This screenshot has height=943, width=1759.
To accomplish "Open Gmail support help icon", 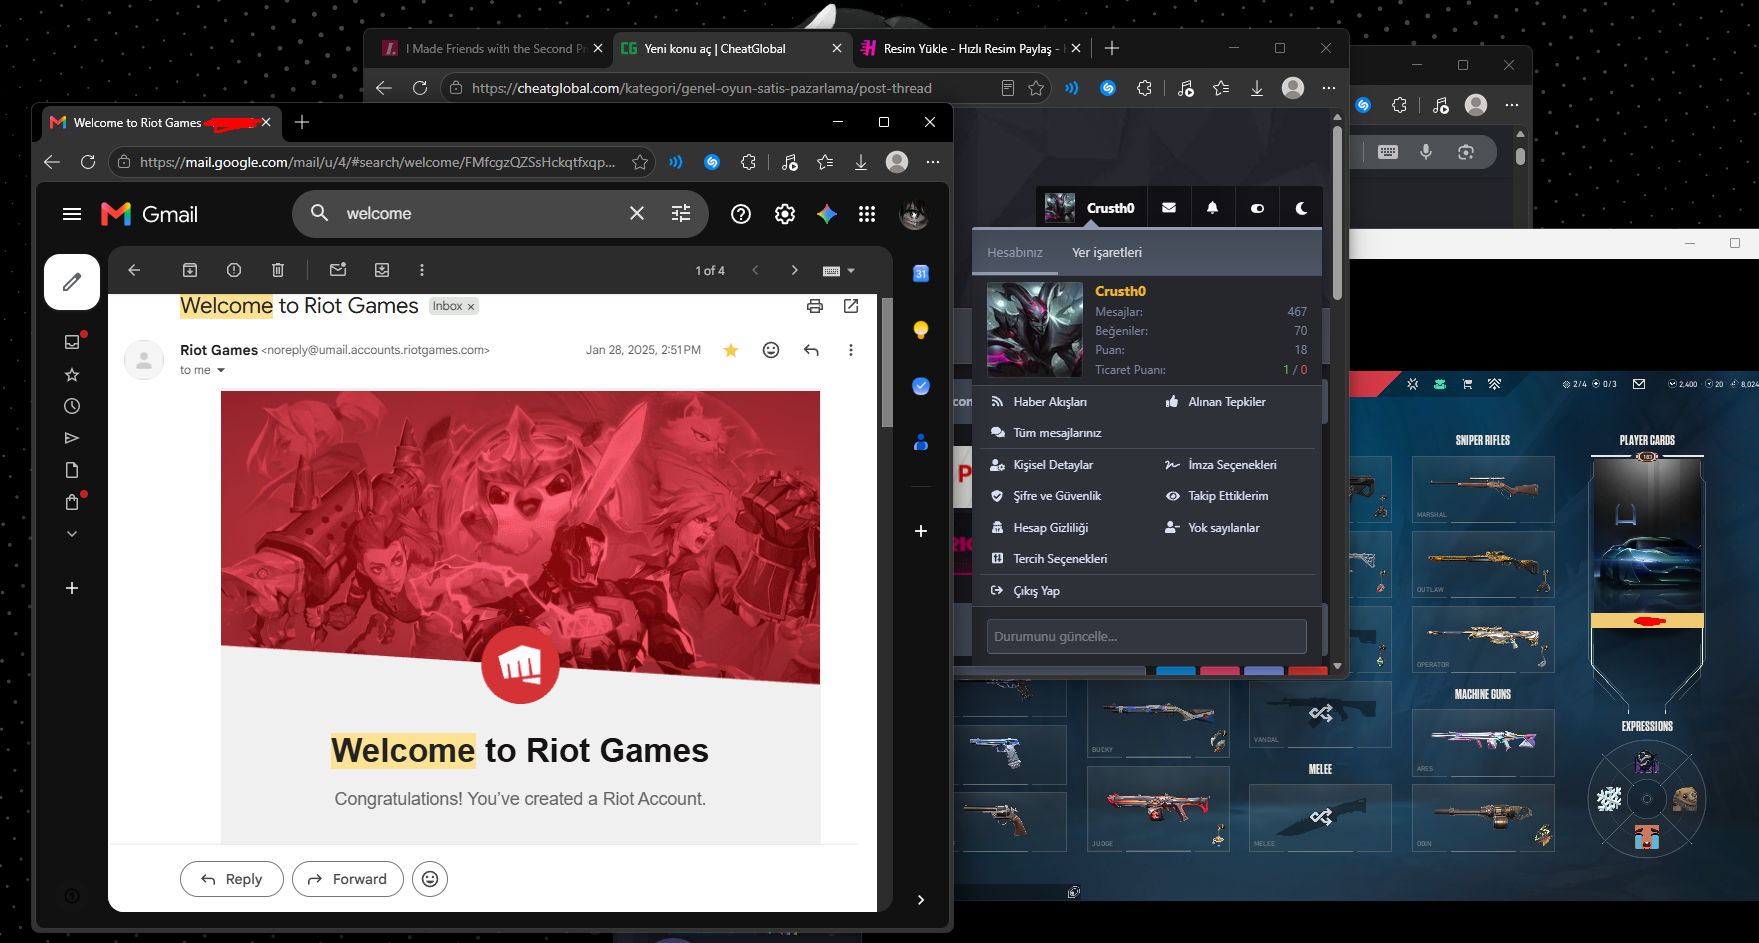I will (741, 214).
